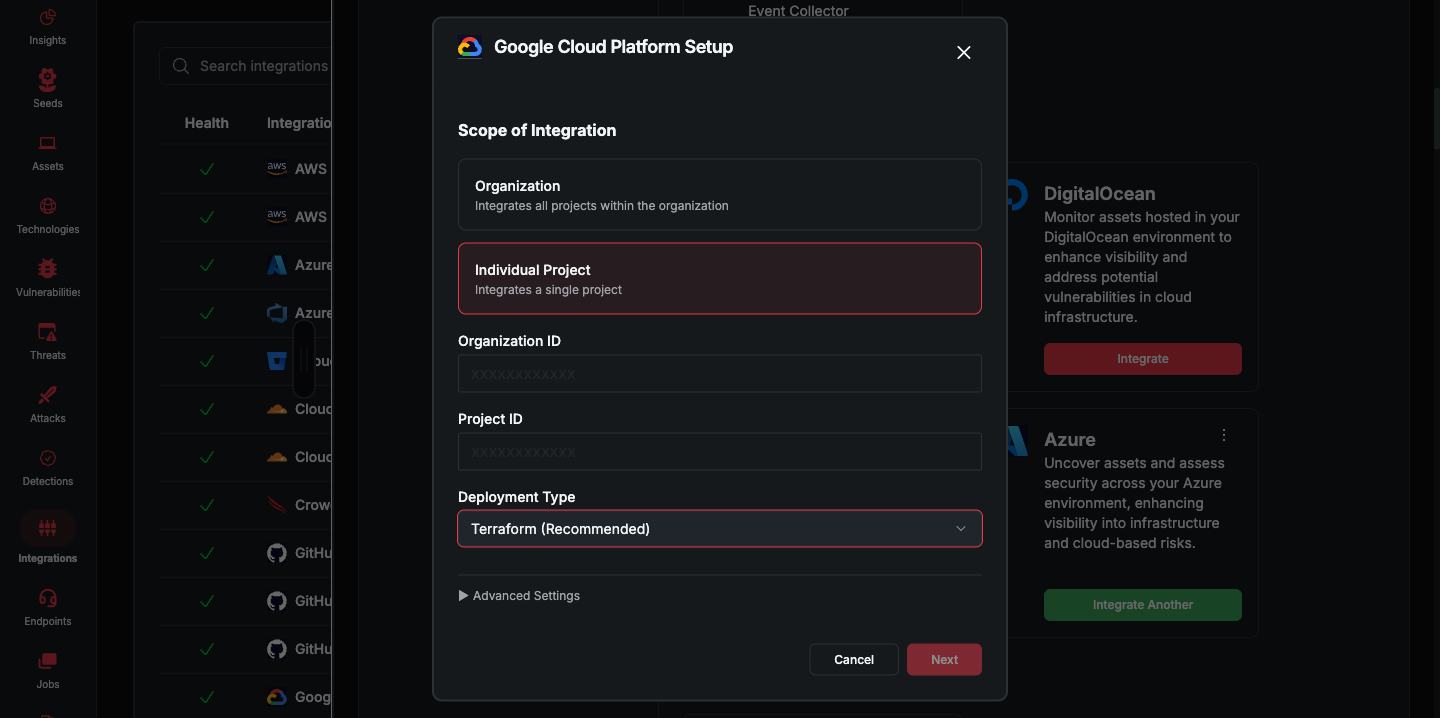Click health checkmark in CrowdStrike row
Image resolution: width=1440 pixels, height=718 pixels.
click(x=207, y=505)
